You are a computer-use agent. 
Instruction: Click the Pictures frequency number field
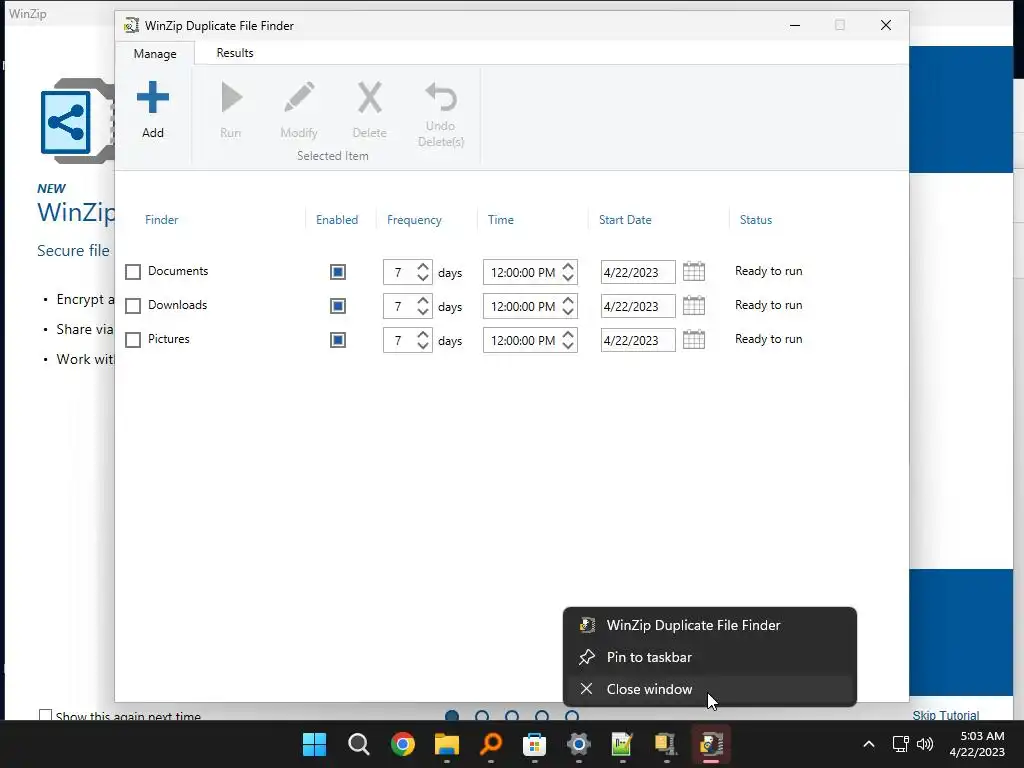398,340
